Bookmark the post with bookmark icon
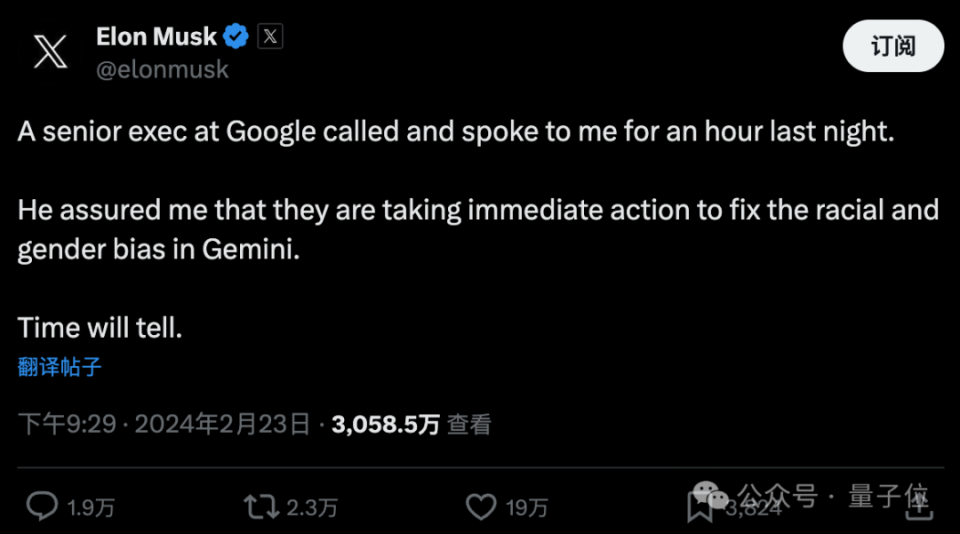 pyautogui.click(x=699, y=508)
